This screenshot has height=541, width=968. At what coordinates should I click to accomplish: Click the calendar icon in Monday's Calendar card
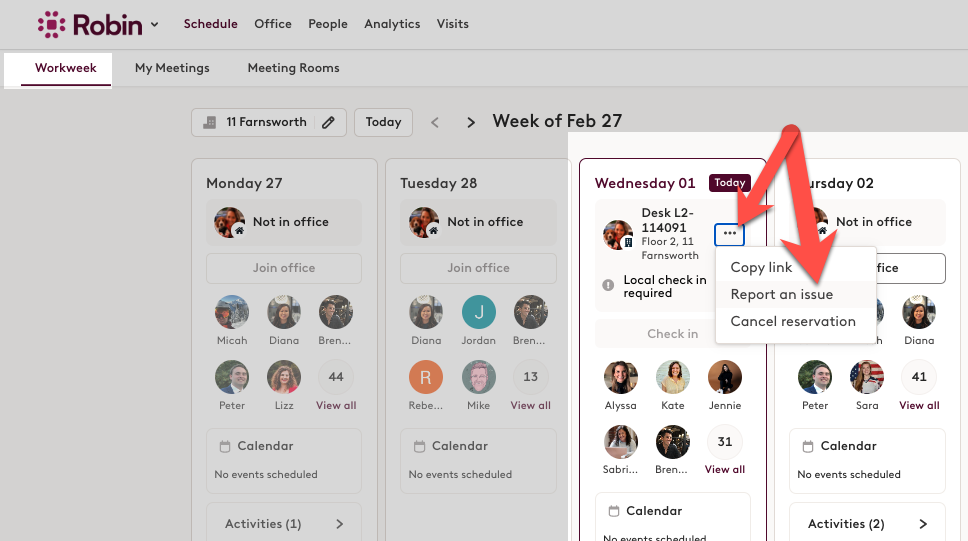point(225,446)
